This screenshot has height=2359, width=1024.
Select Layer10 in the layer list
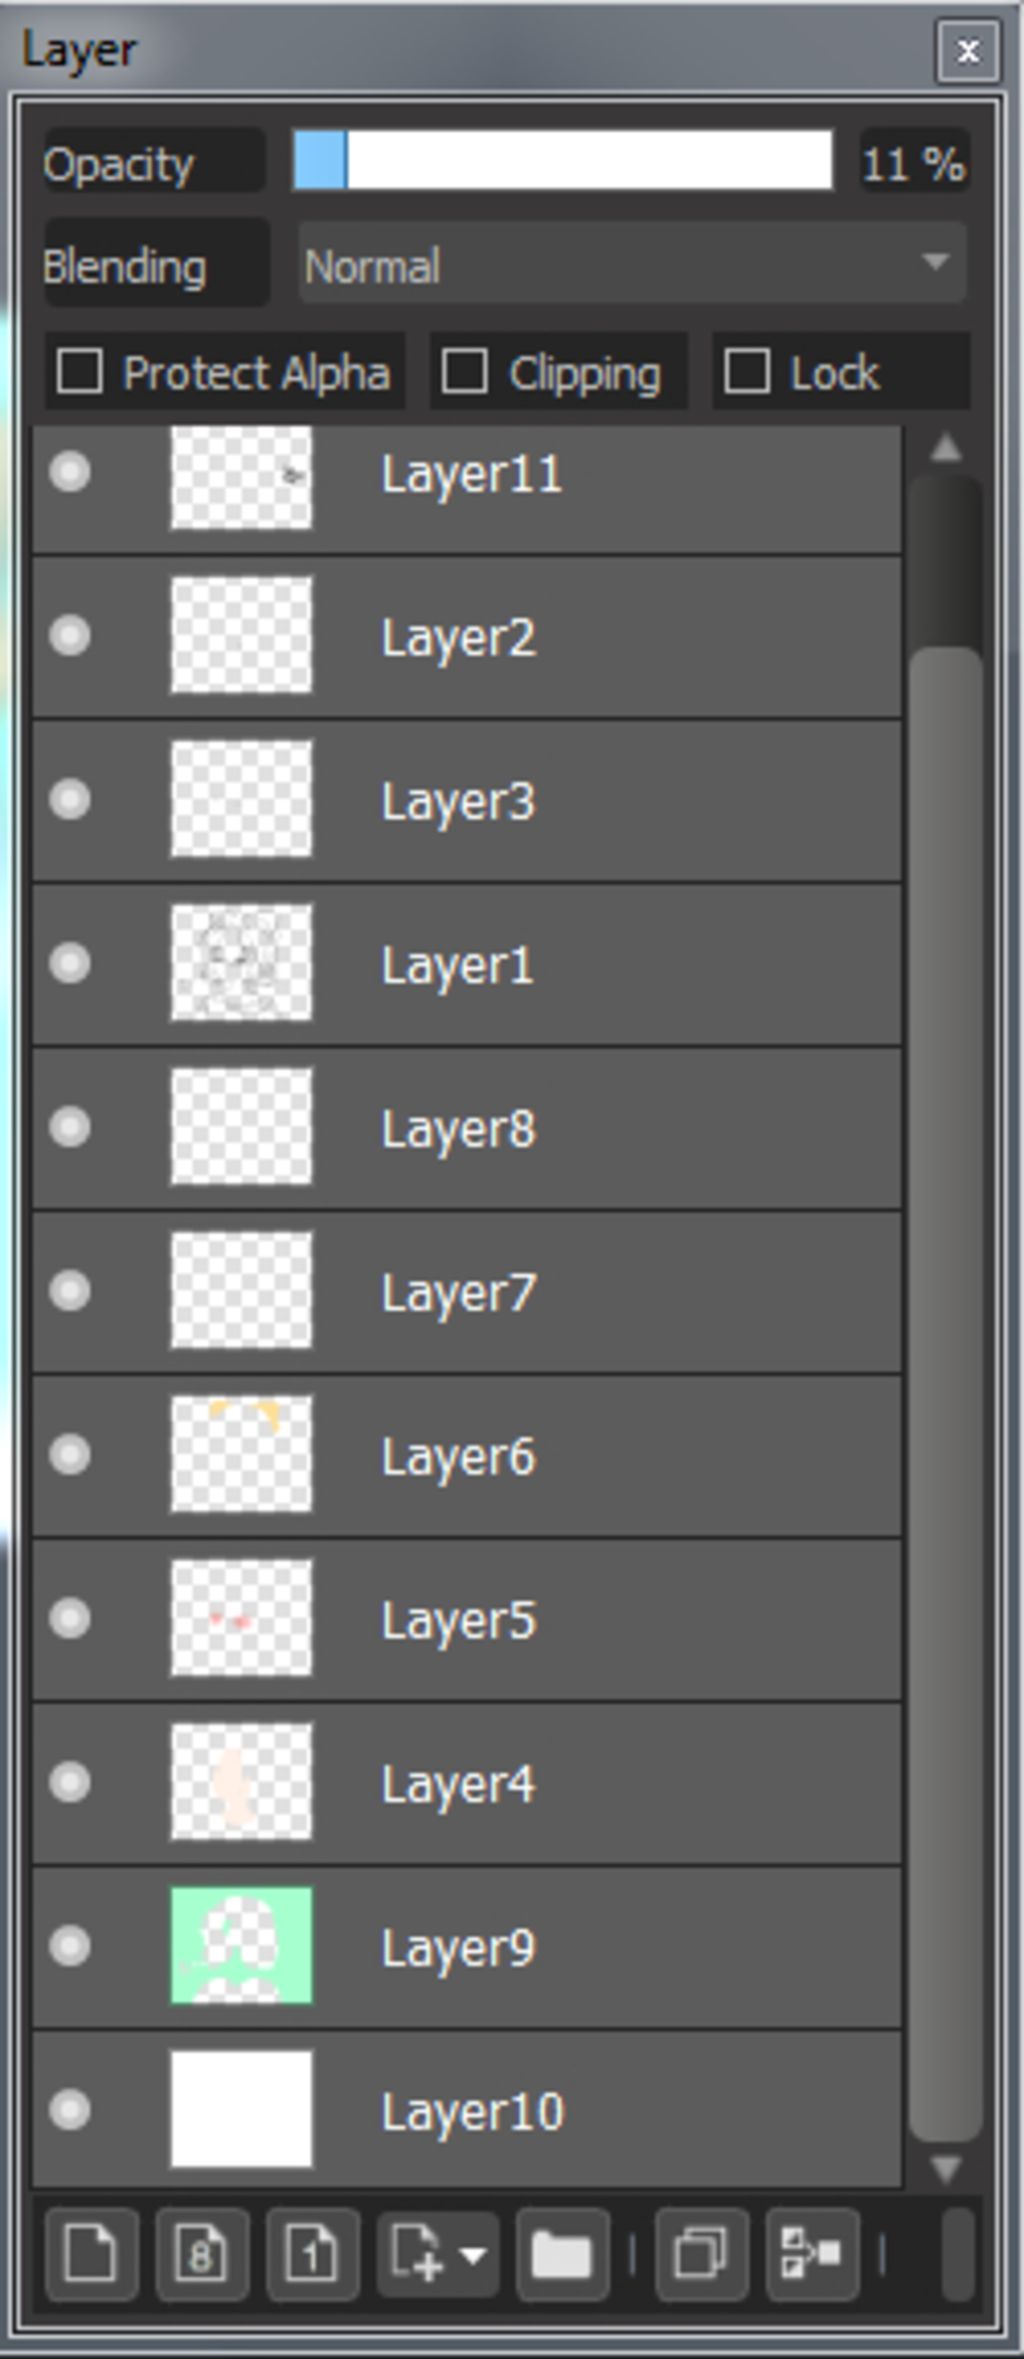click(x=467, y=2109)
